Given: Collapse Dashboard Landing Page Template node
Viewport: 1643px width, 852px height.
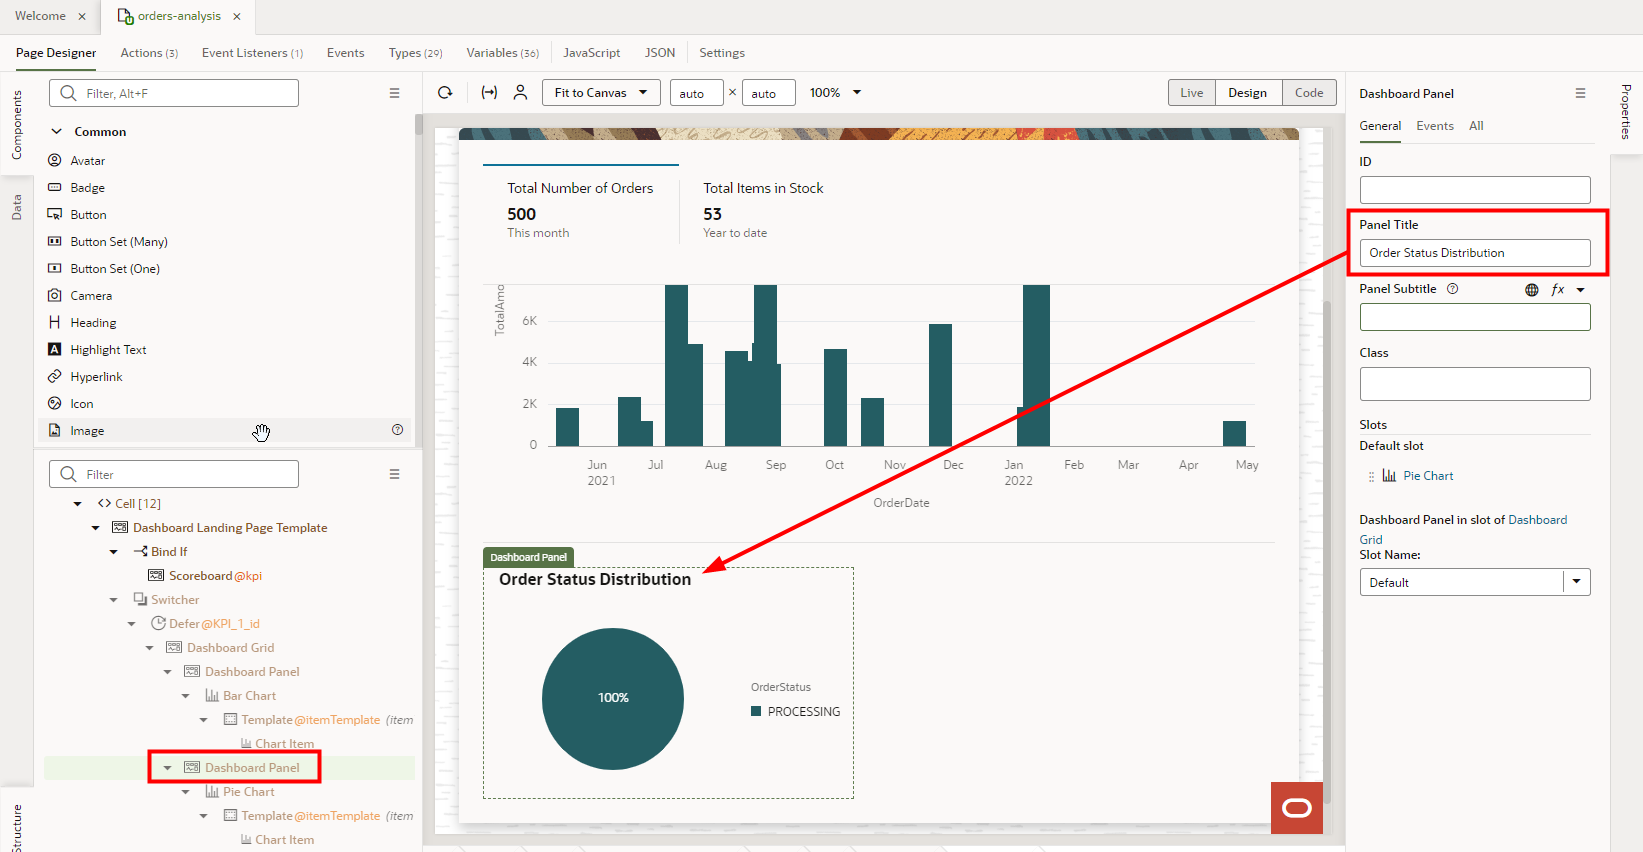Looking at the screenshot, I should [96, 528].
